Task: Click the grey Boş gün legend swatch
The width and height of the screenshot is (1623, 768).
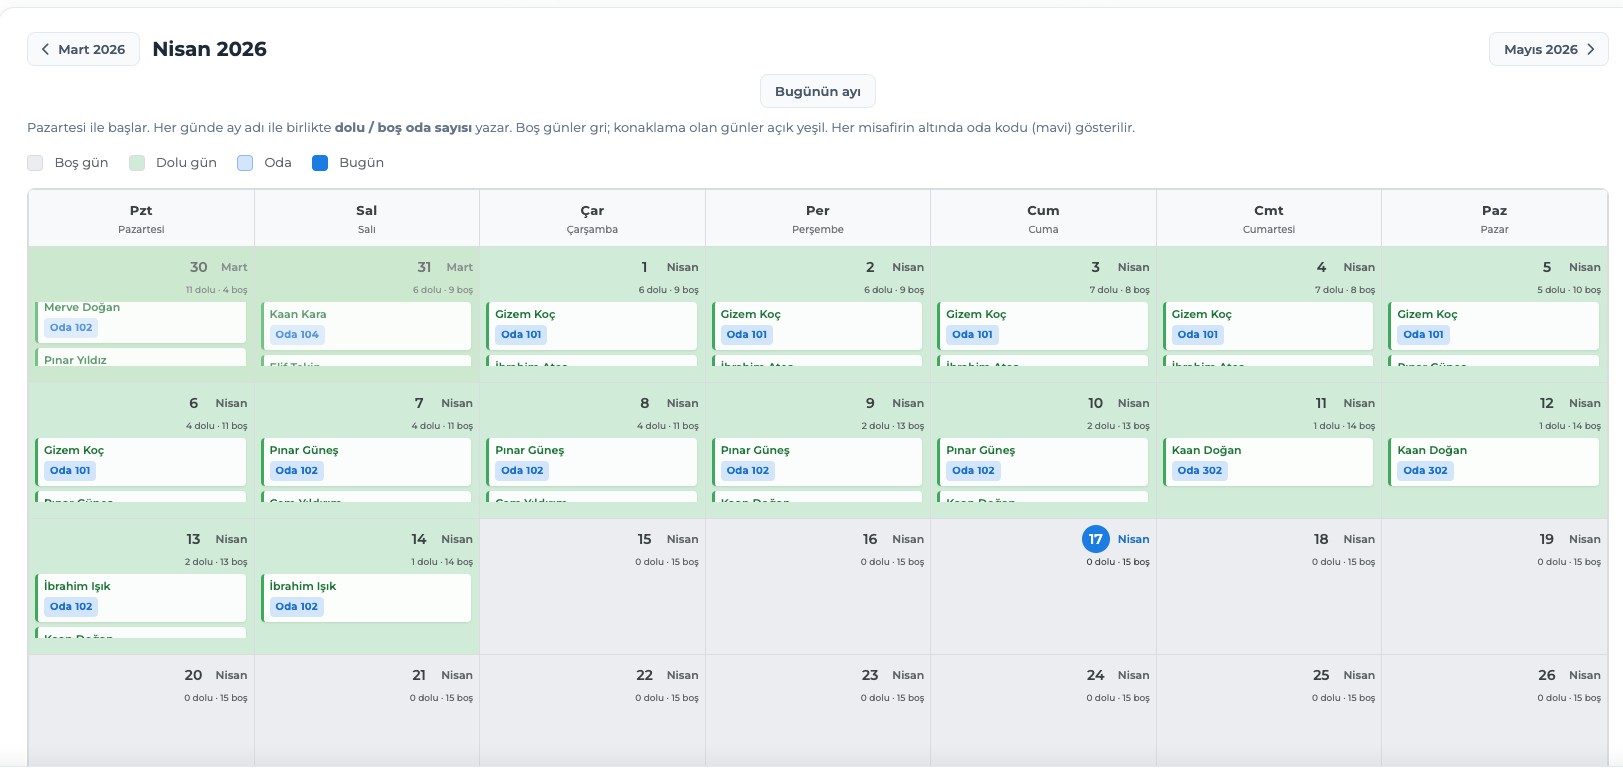Action: (x=35, y=163)
